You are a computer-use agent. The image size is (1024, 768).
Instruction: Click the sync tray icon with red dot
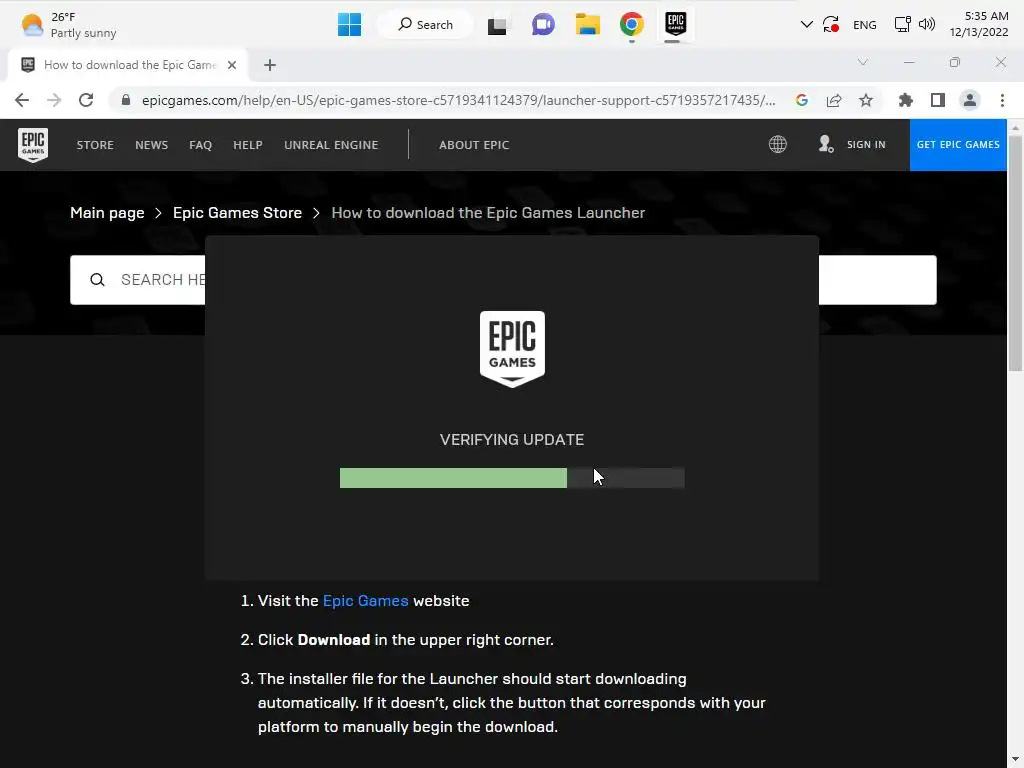click(x=830, y=25)
